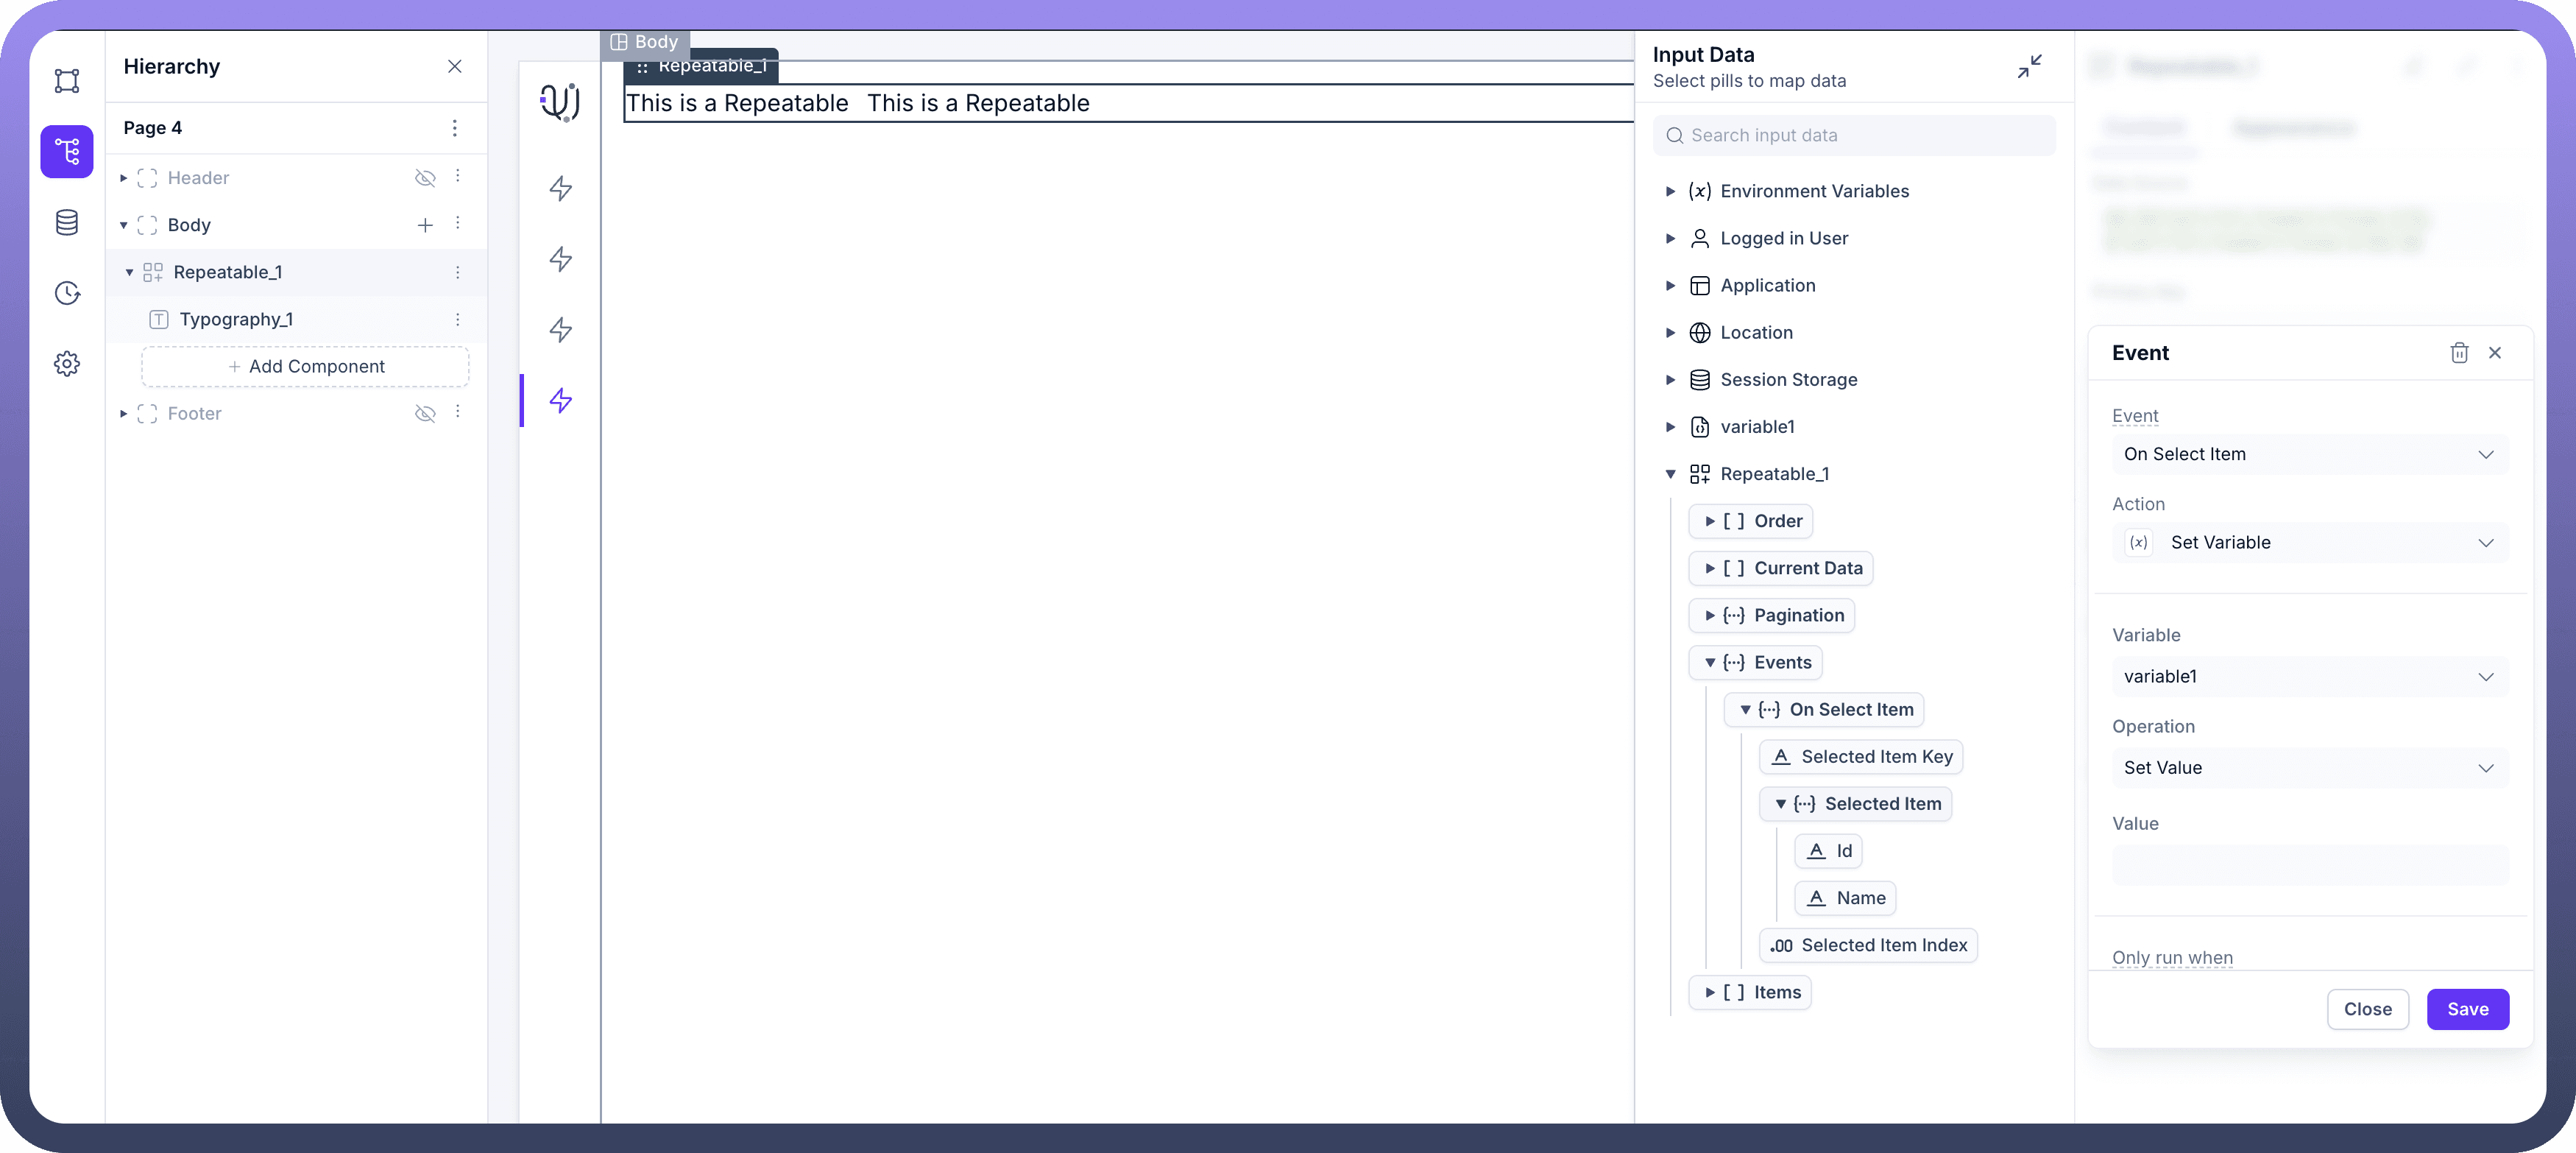Viewport: 2576px width, 1153px height.
Task: Expand Environment Variables in input data
Action: (1670, 191)
